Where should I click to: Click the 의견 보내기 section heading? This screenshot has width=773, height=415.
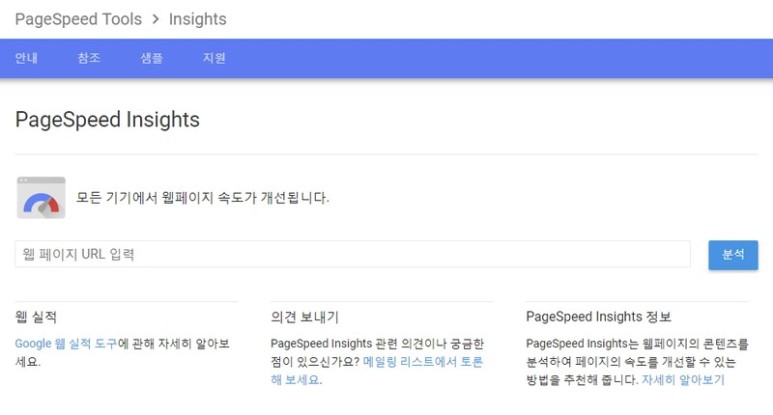[304, 317]
